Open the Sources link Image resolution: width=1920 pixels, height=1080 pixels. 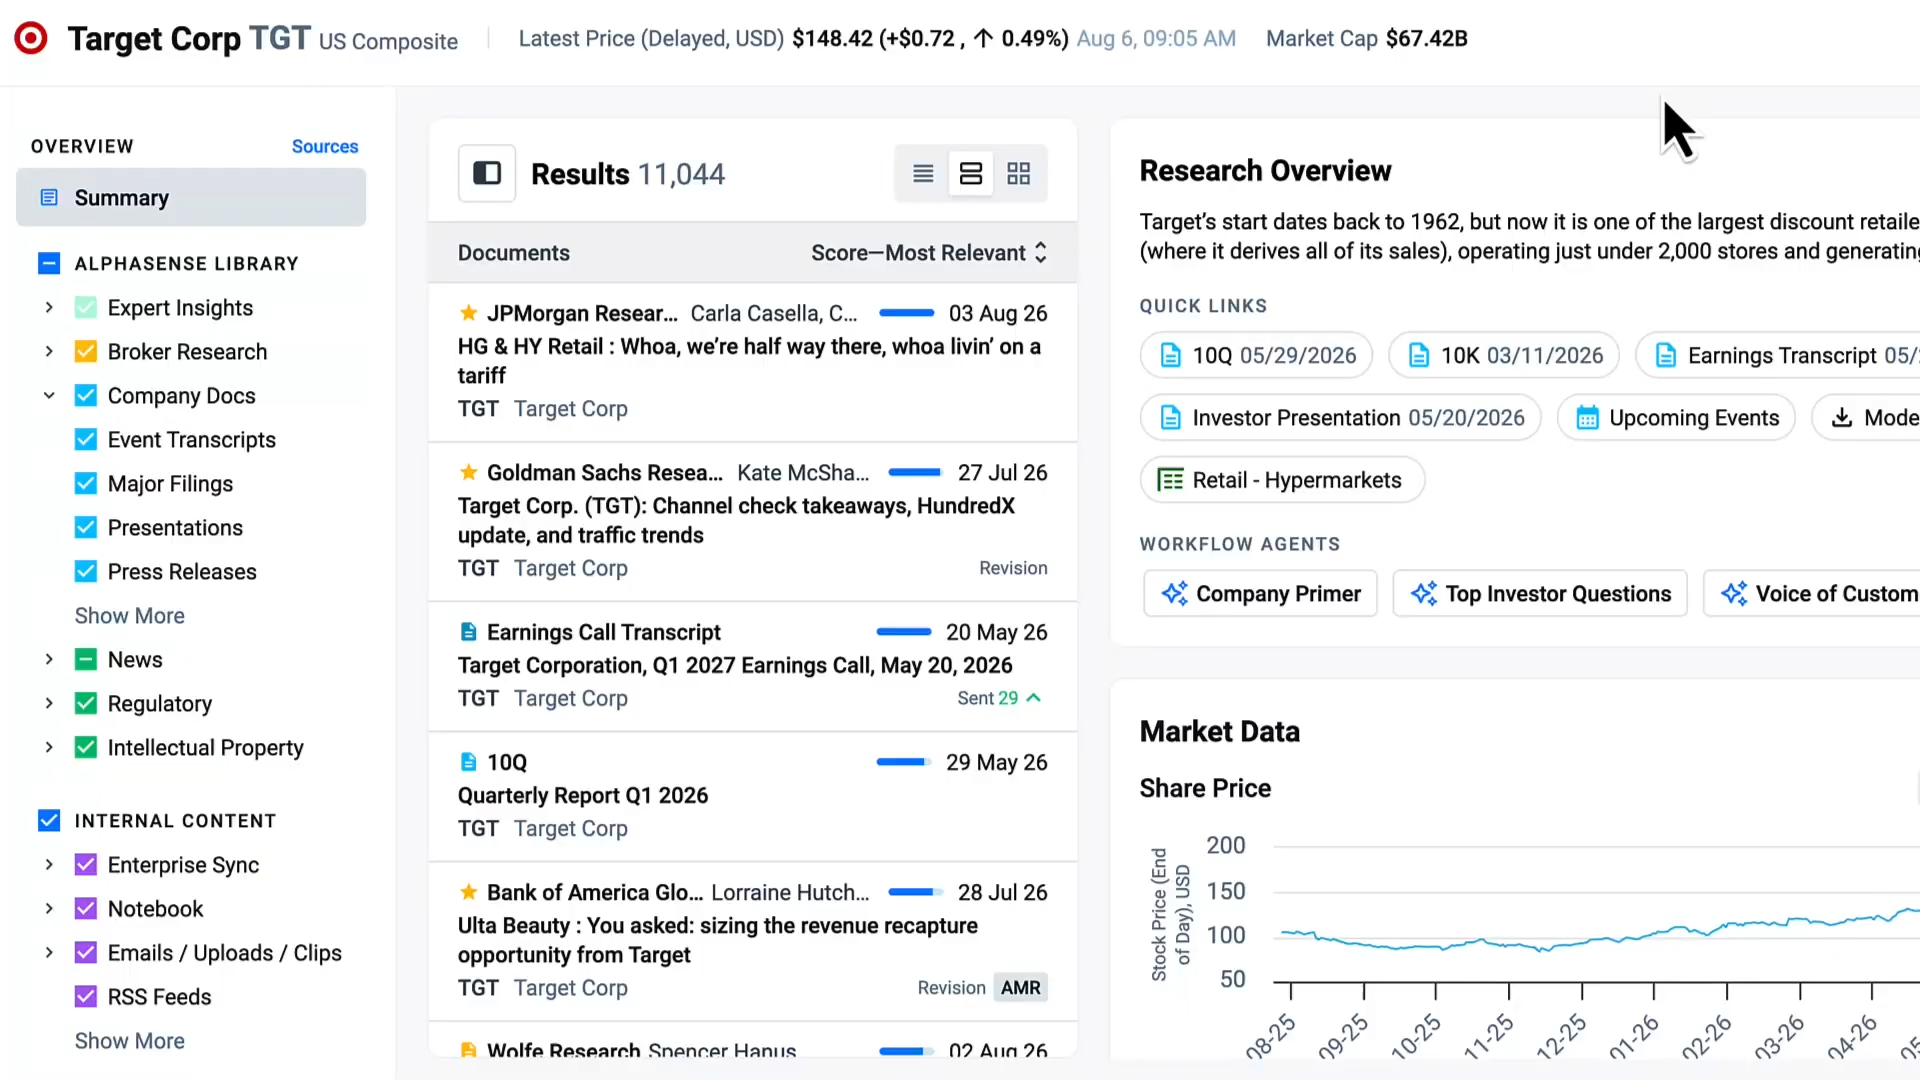tap(325, 146)
